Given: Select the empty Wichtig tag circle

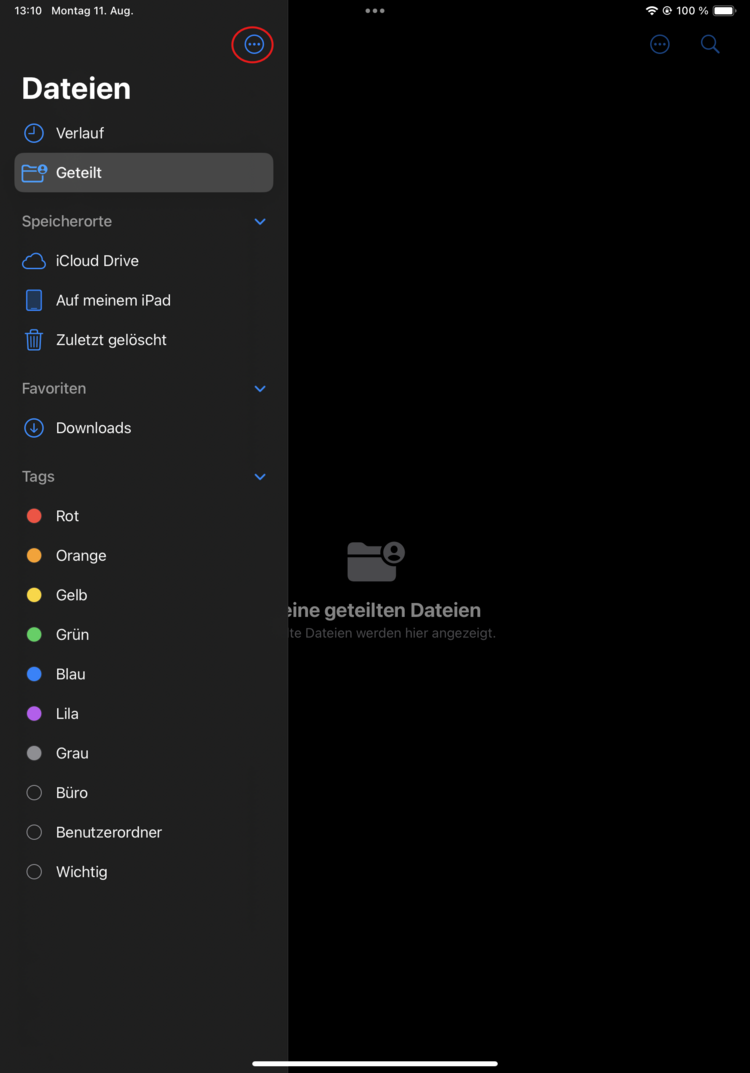Looking at the screenshot, I should (34, 872).
